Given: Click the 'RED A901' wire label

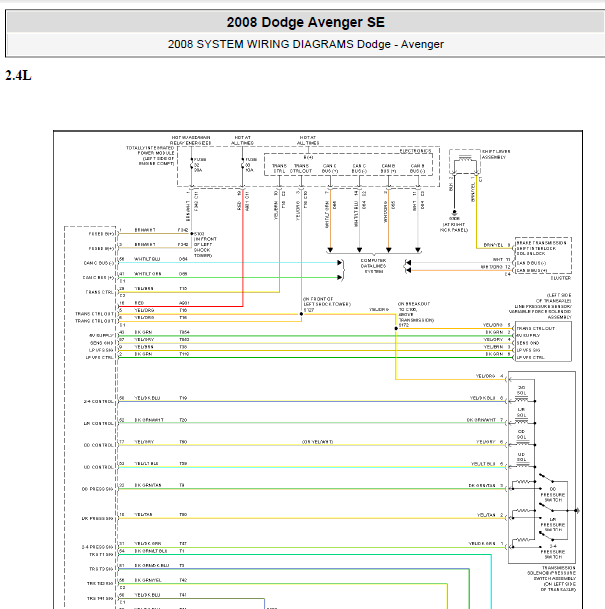Looking at the screenshot, I should click(162, 303).
